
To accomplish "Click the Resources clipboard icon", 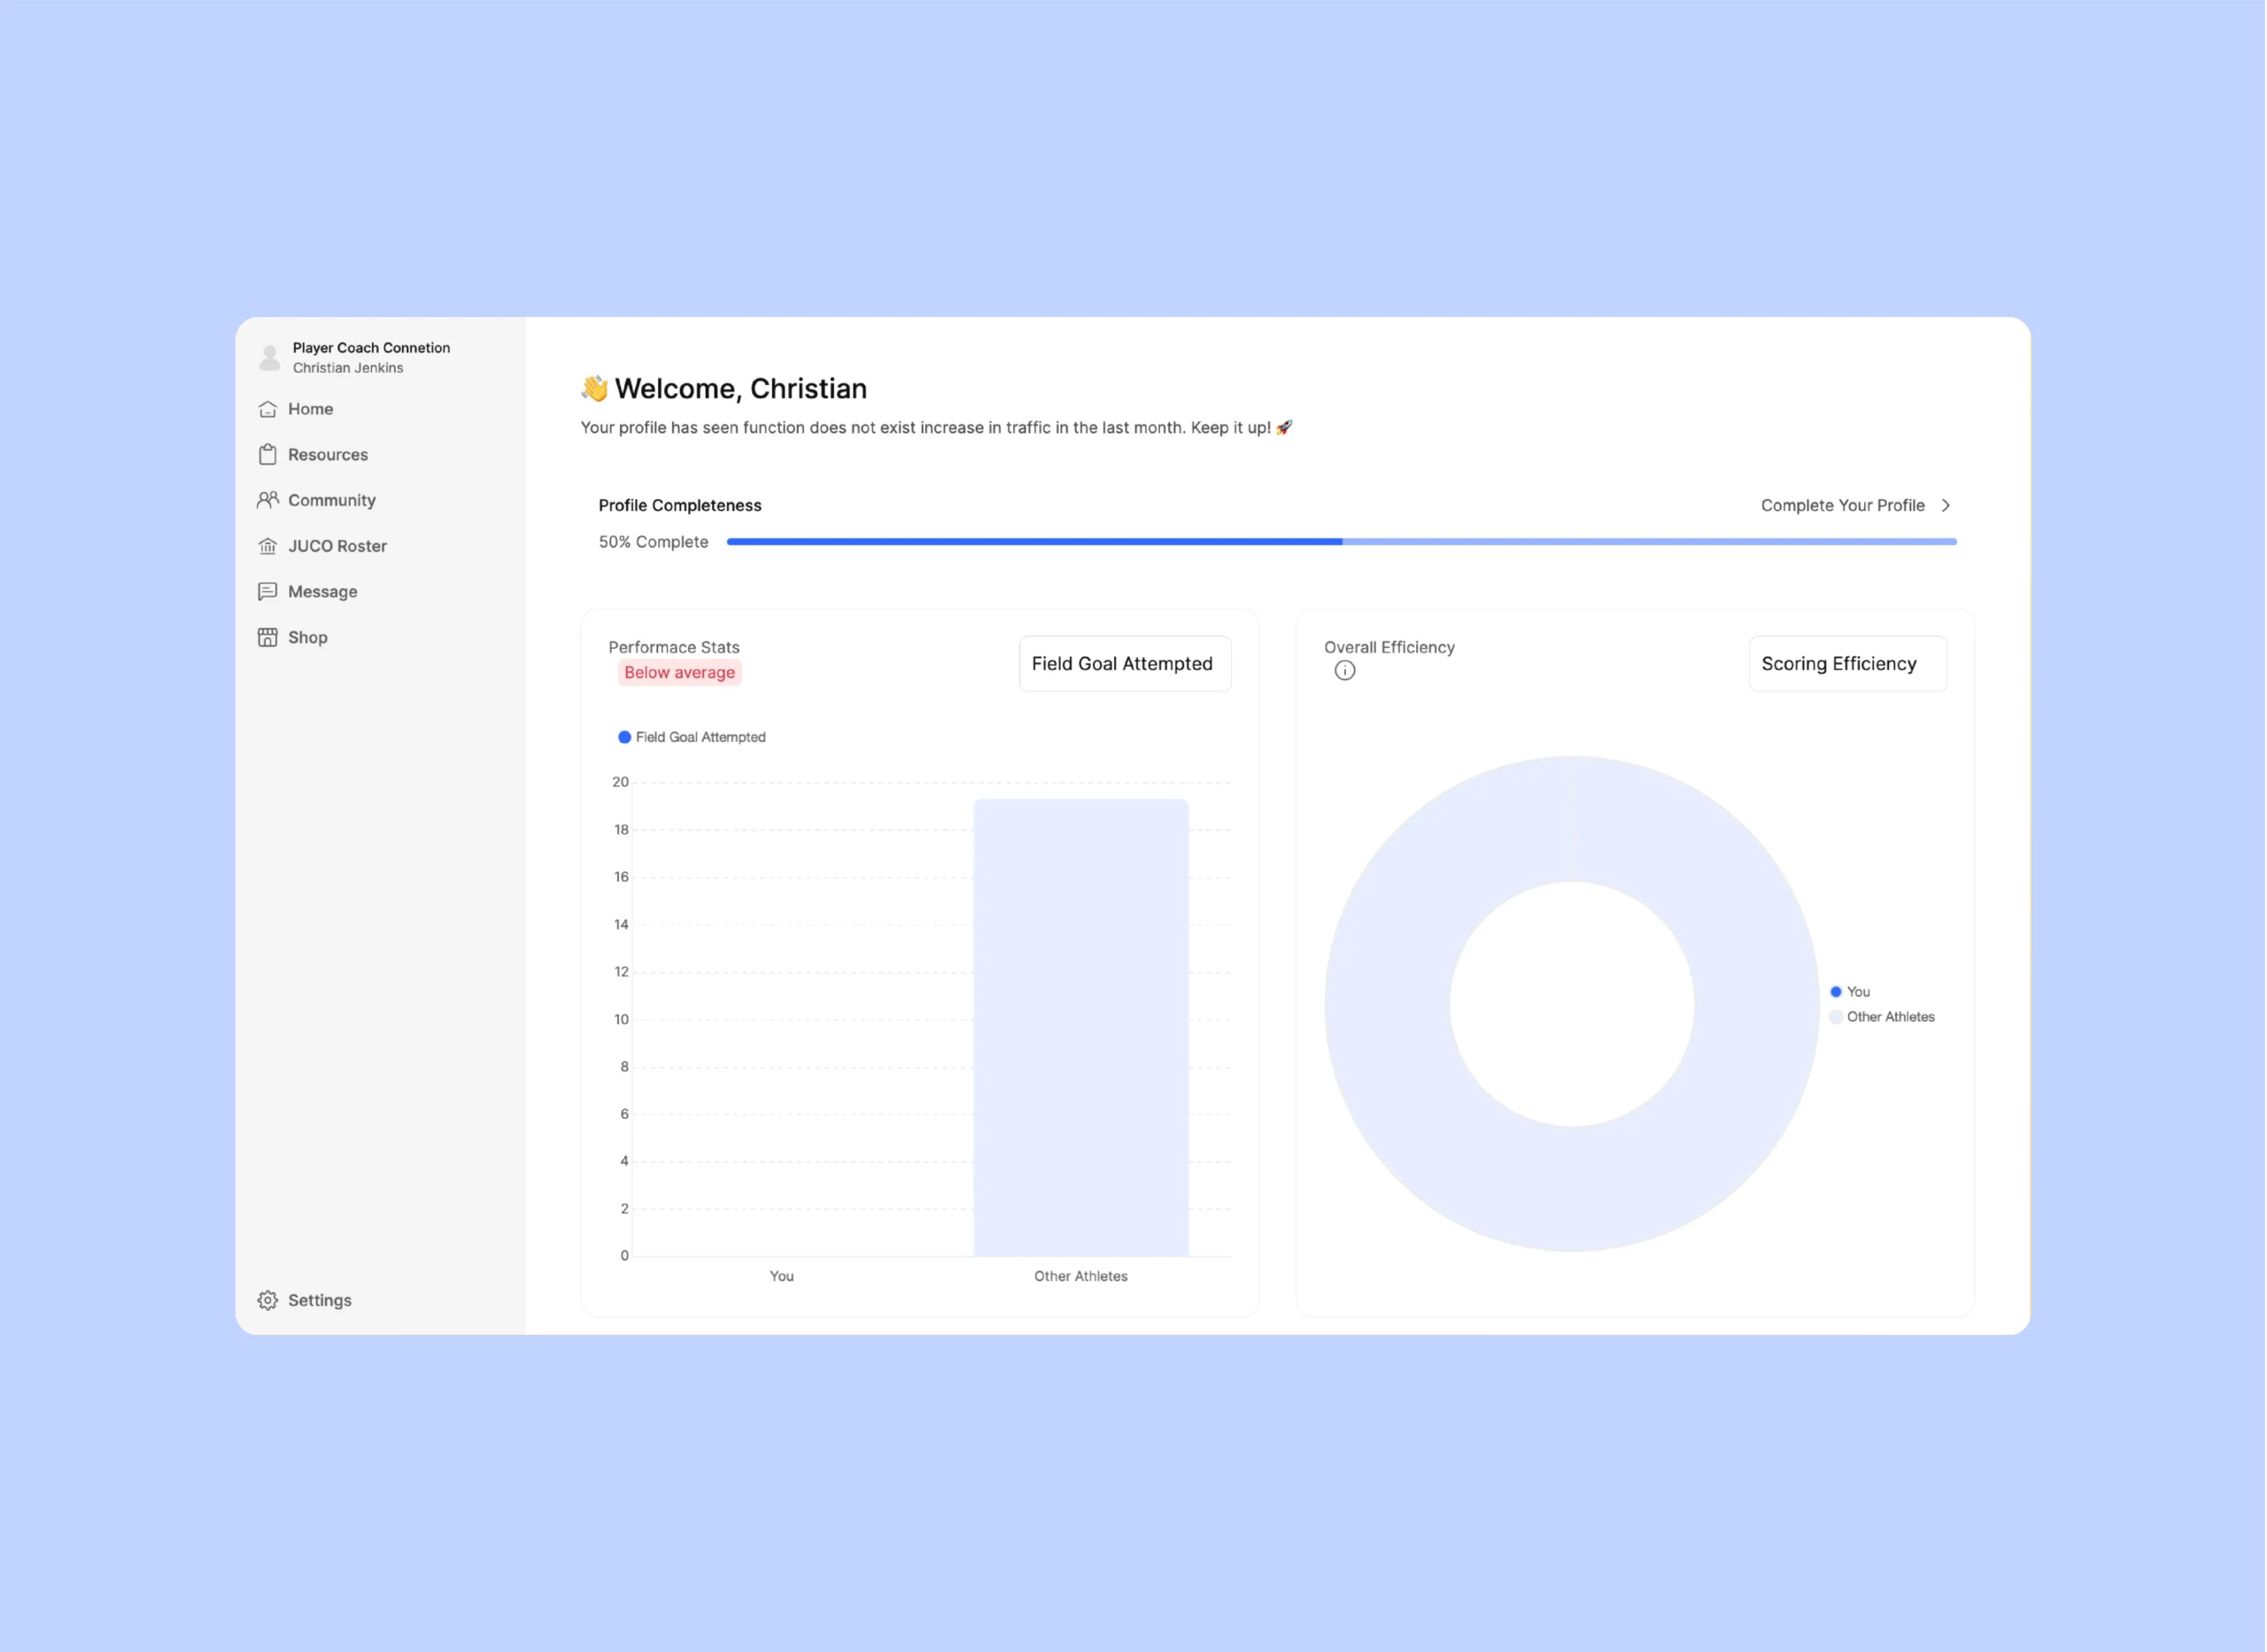I will click(x=267, y=455).
